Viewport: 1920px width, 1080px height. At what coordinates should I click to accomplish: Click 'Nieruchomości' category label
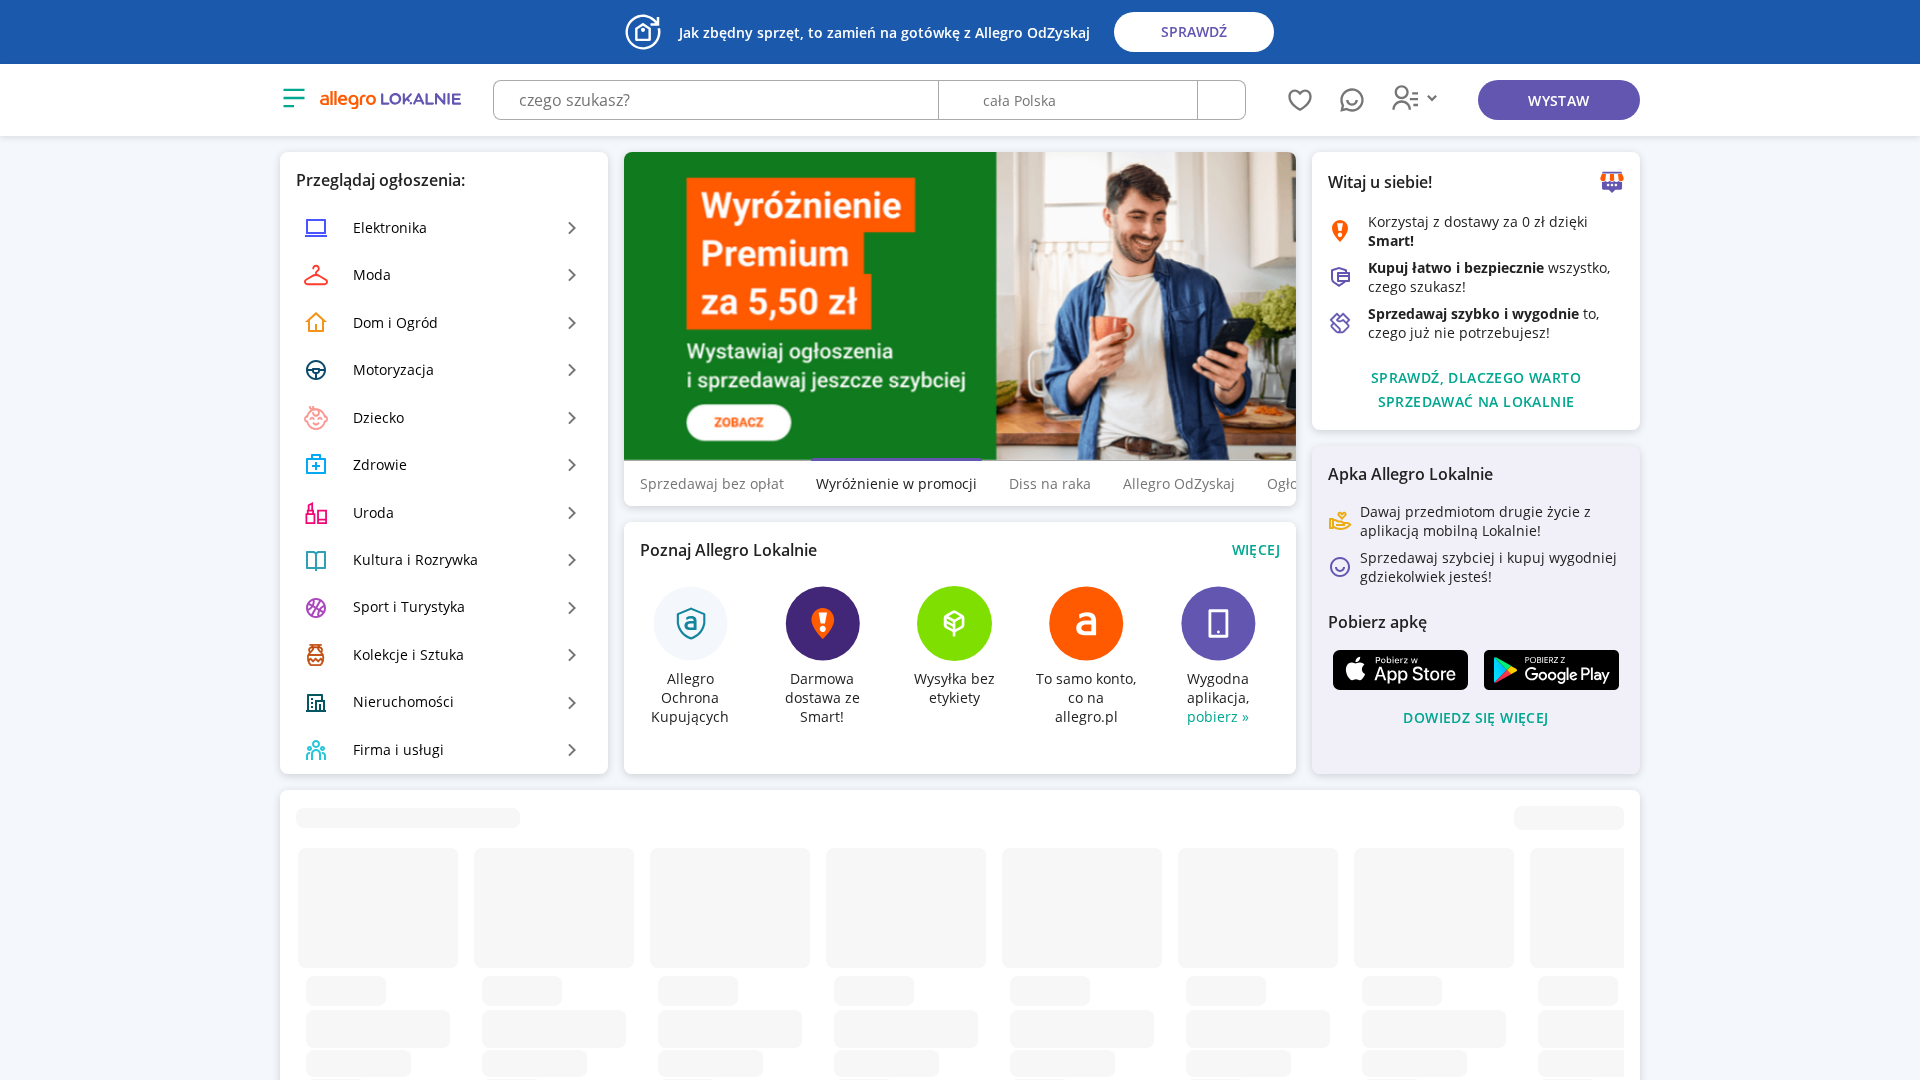pyautogui.click(x=403, y=702)
